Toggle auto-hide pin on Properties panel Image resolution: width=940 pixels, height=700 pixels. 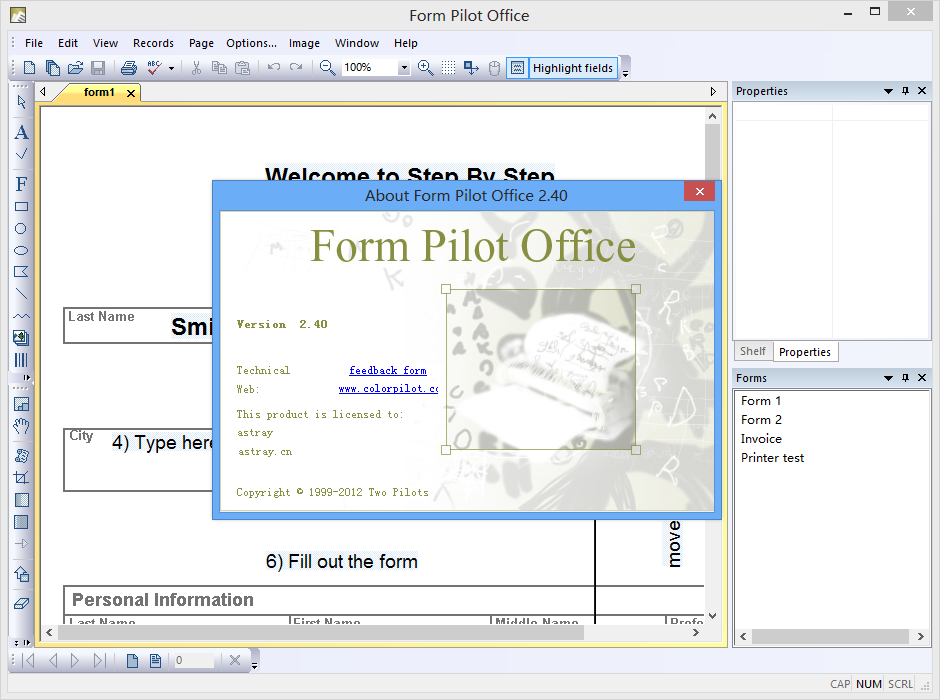(x=905, y=91)
